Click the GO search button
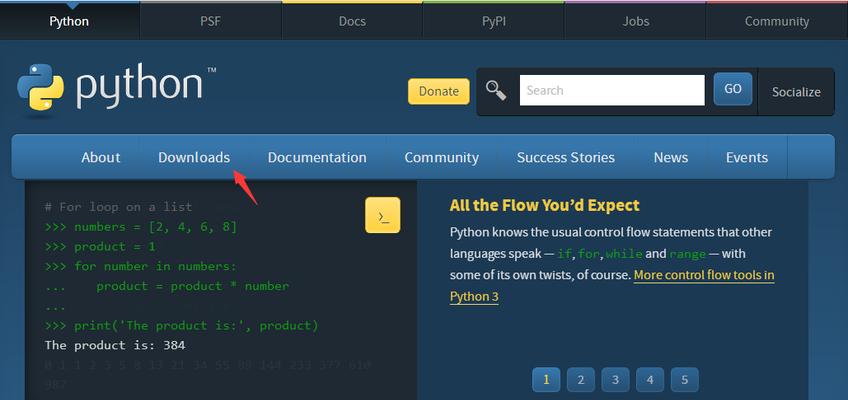The image size is (848, 400). pos(733,89)
